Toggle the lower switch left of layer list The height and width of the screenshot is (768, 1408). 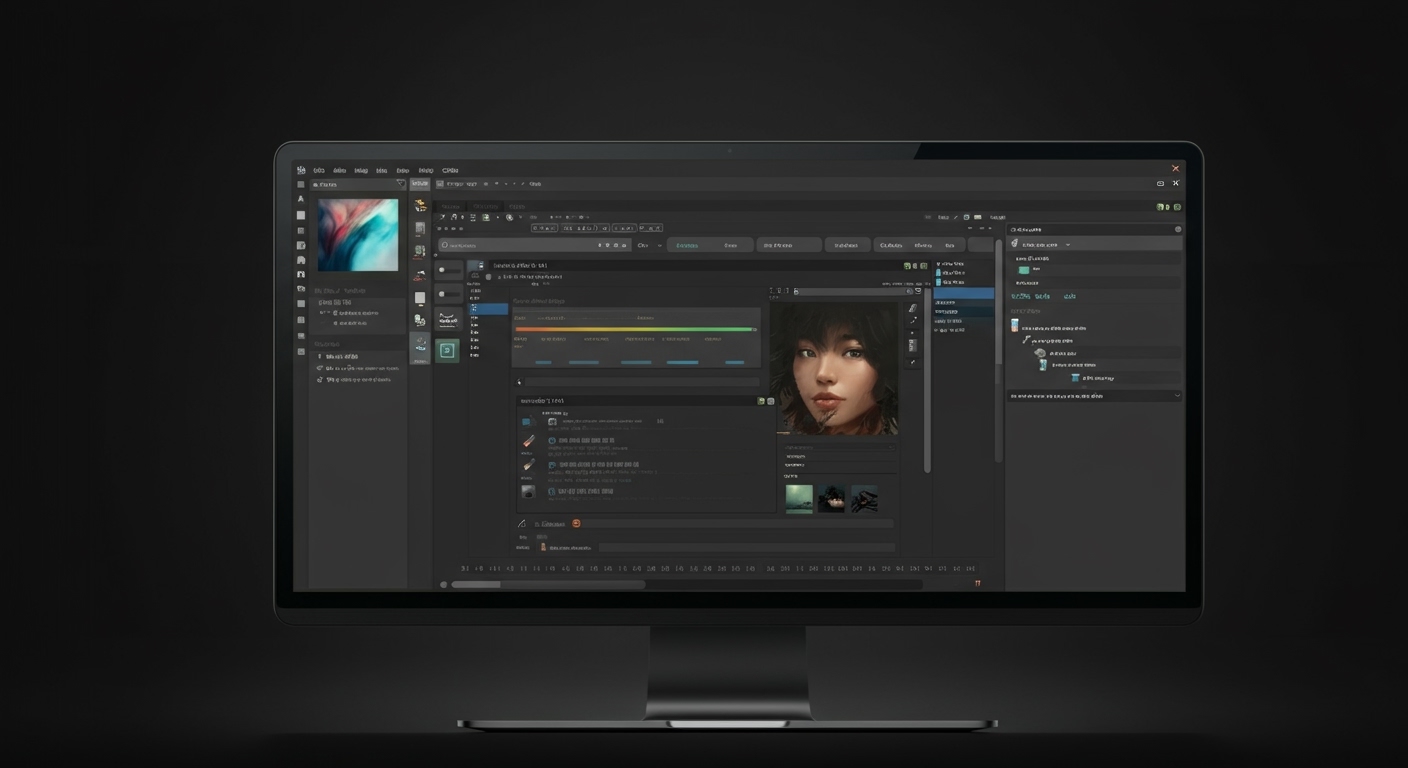click(447, 295)
